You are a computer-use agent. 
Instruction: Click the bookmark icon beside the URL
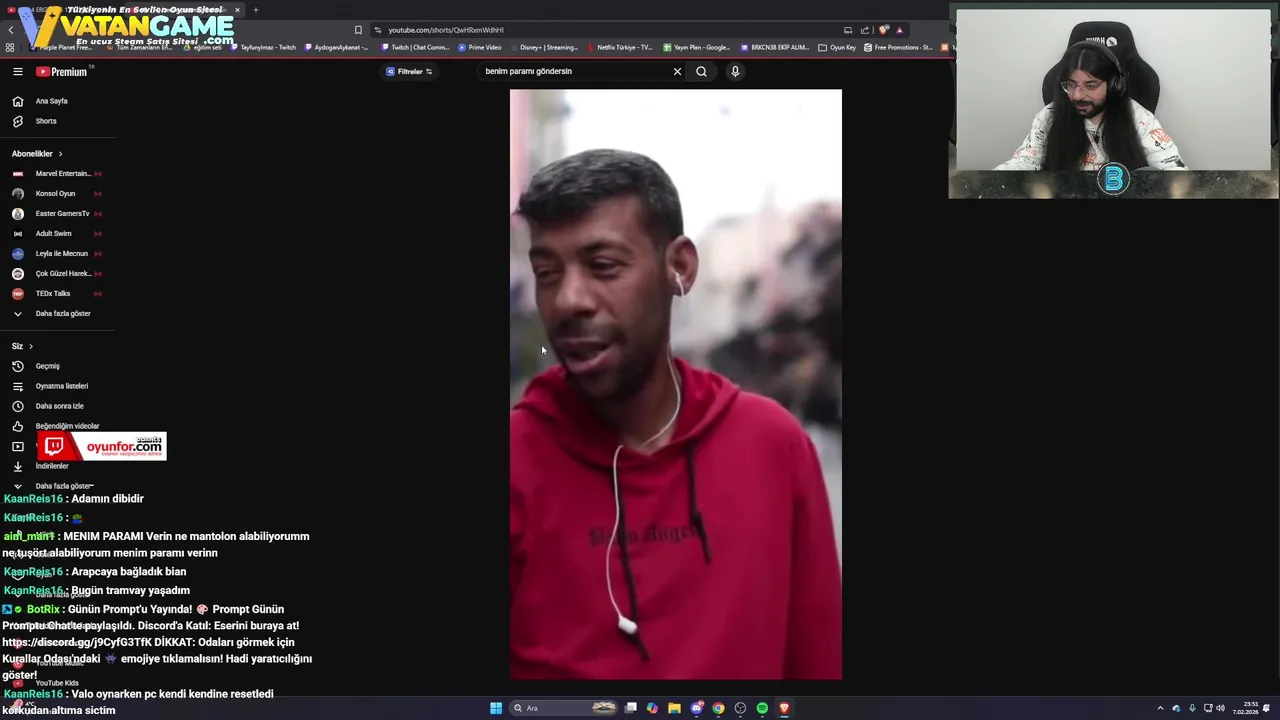tap(358, 30)
